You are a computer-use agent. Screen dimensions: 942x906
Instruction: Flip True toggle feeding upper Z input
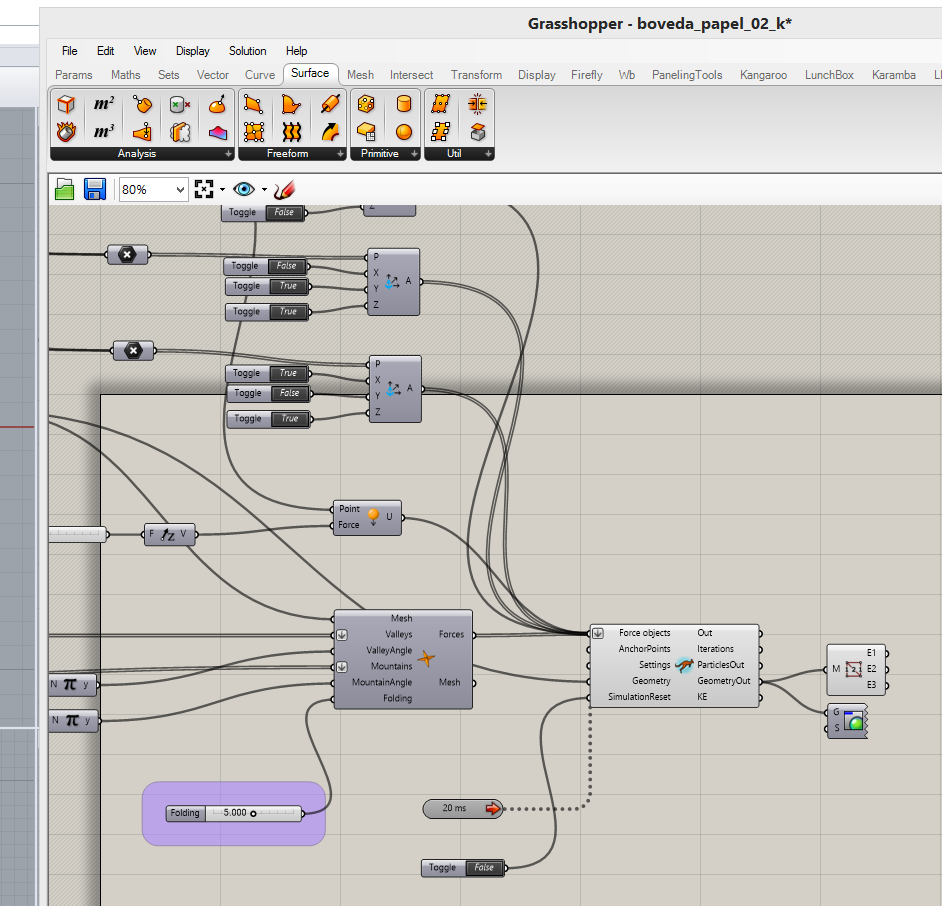click(x=288, y=312)
